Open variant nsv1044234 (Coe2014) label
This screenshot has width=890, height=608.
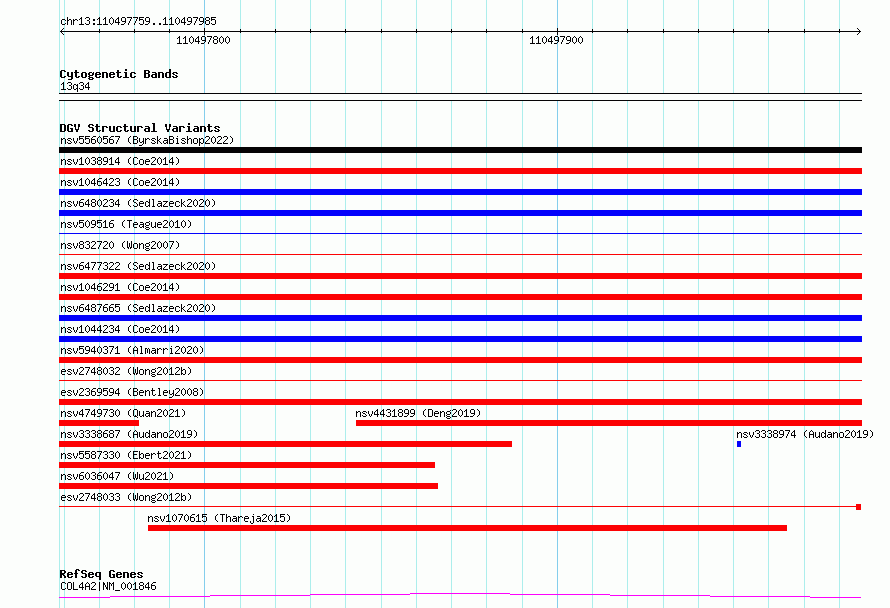point(120,329)
